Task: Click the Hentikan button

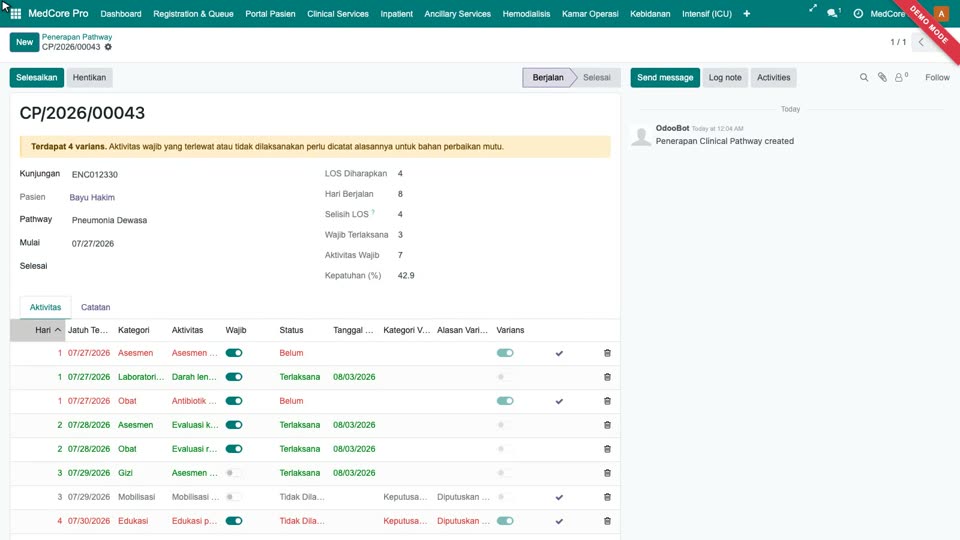Action: pos(89,78)
